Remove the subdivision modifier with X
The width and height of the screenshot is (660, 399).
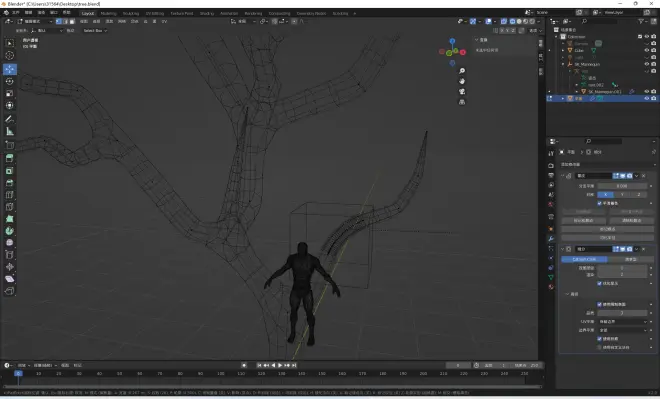click(x=644, y=249)
